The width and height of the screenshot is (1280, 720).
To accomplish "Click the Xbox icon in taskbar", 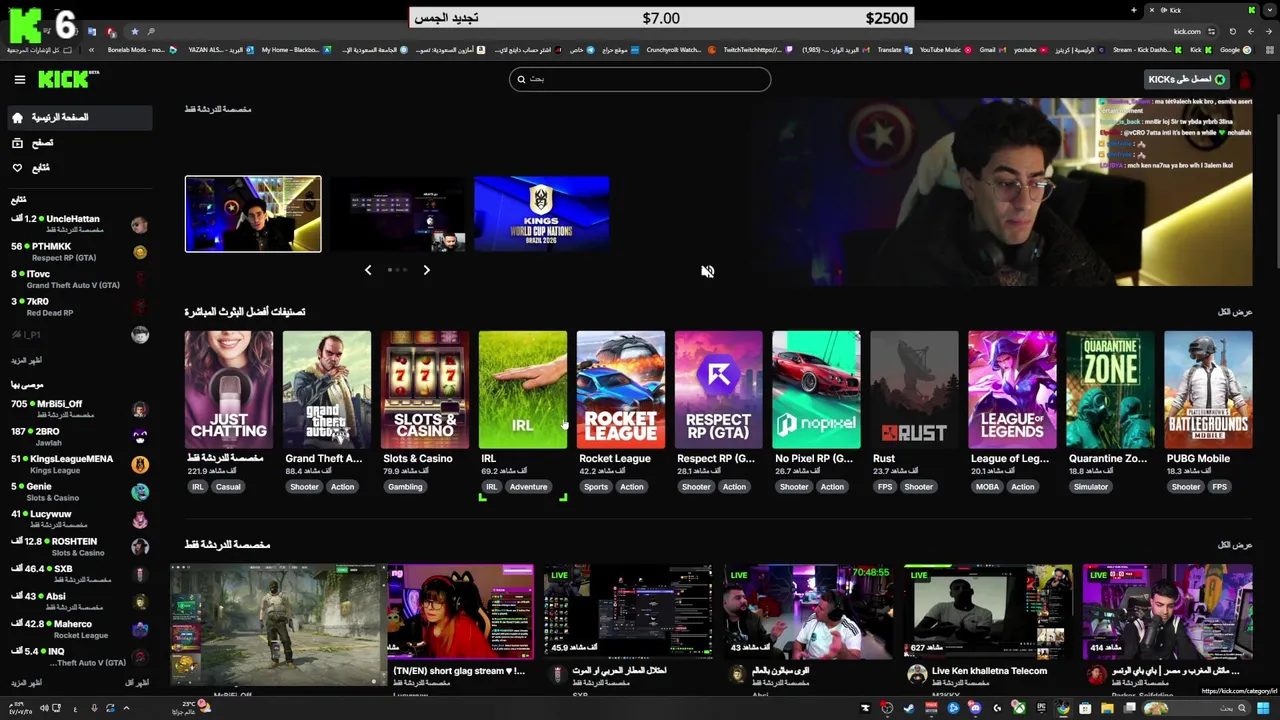I will [x=1018, y=708].
